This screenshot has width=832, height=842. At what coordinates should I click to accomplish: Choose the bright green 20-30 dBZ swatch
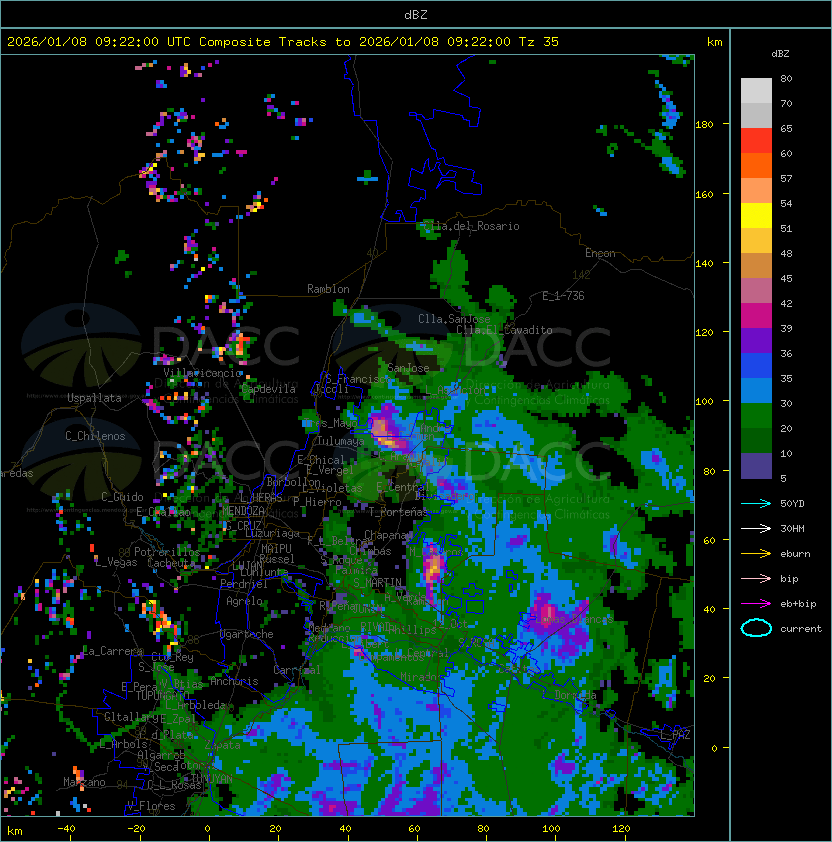[x=756, y=416]
